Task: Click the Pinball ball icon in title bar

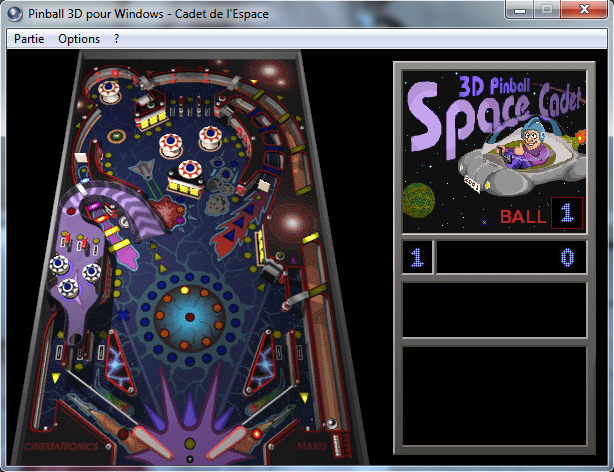Action: coord(15,14)
